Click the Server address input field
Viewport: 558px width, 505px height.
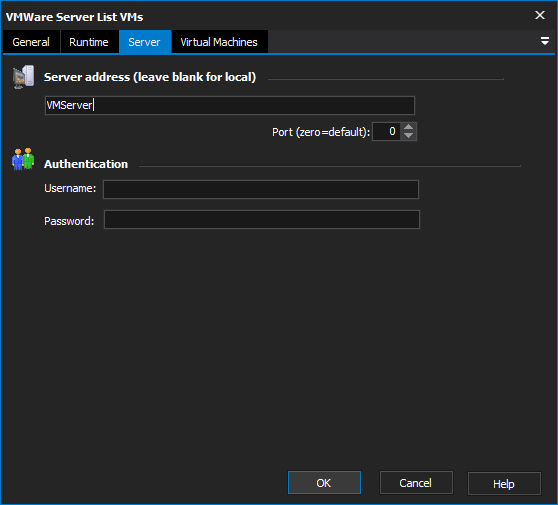(230, 105)
